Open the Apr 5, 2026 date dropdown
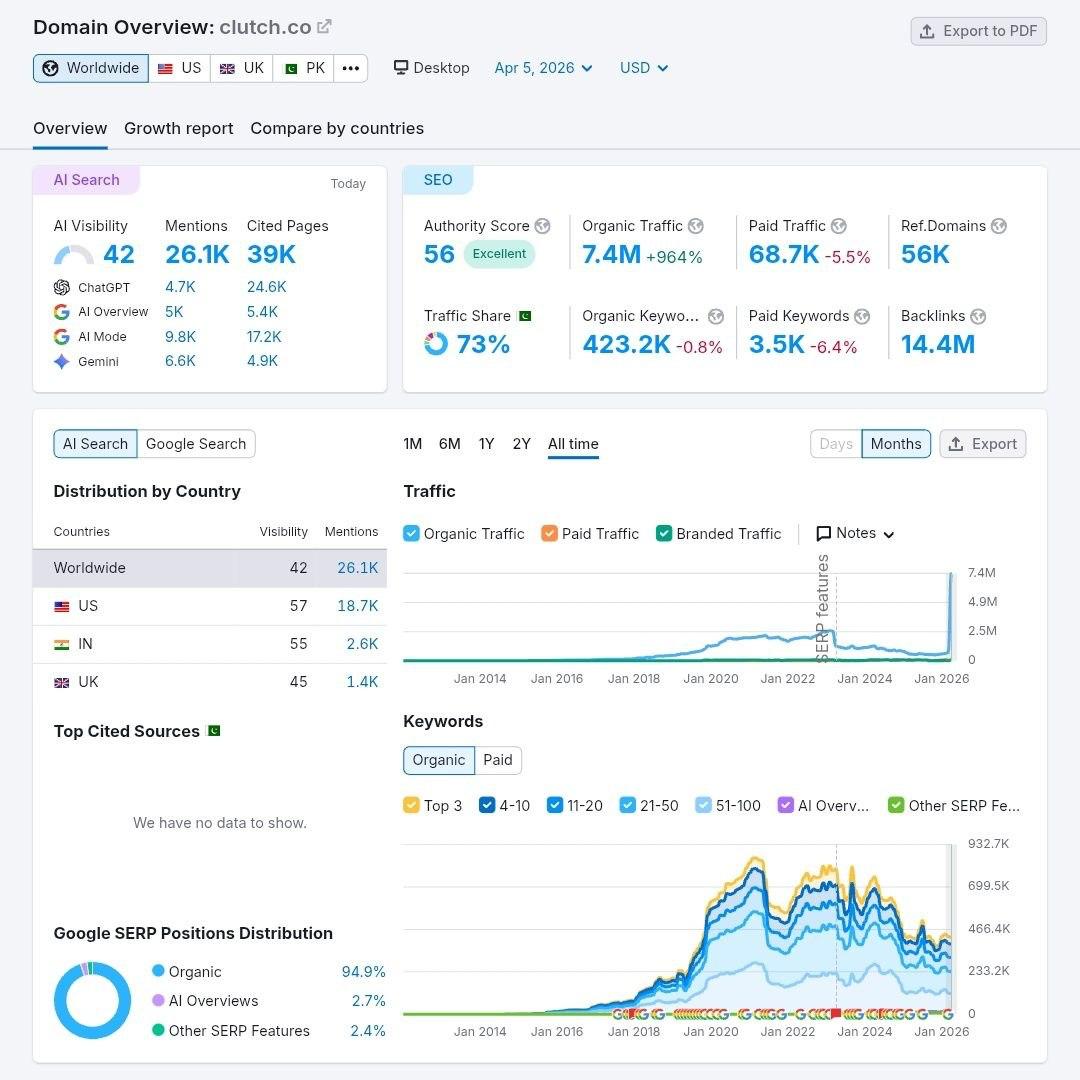Screen dimensions: 1080x1080 click(543, 67)
